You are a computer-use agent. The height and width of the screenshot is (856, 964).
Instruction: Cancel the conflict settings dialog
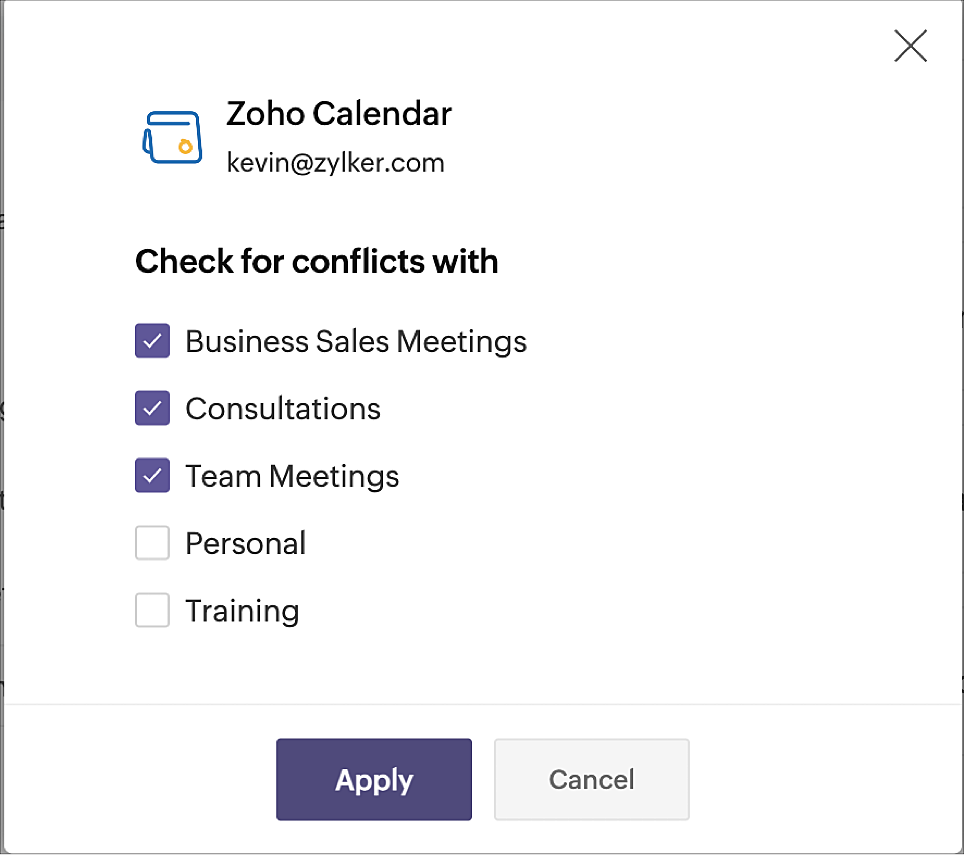click(592, 780)
